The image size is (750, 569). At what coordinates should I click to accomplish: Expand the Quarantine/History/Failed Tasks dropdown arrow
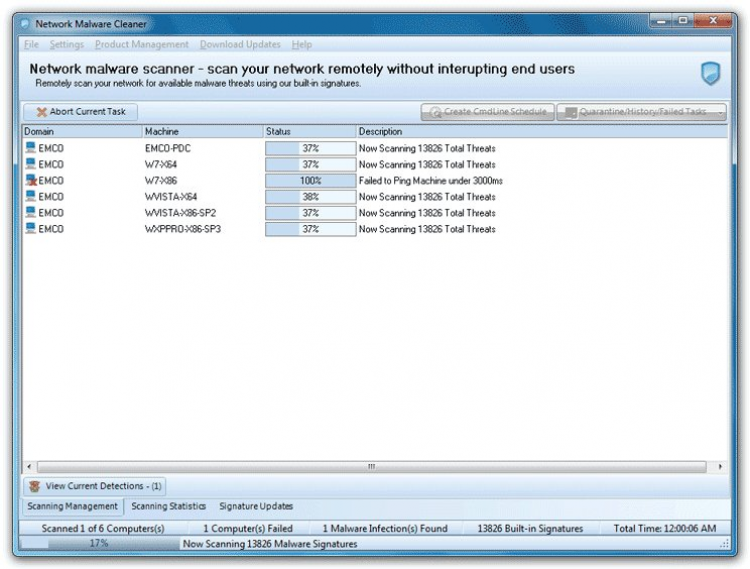coord(720,112)
